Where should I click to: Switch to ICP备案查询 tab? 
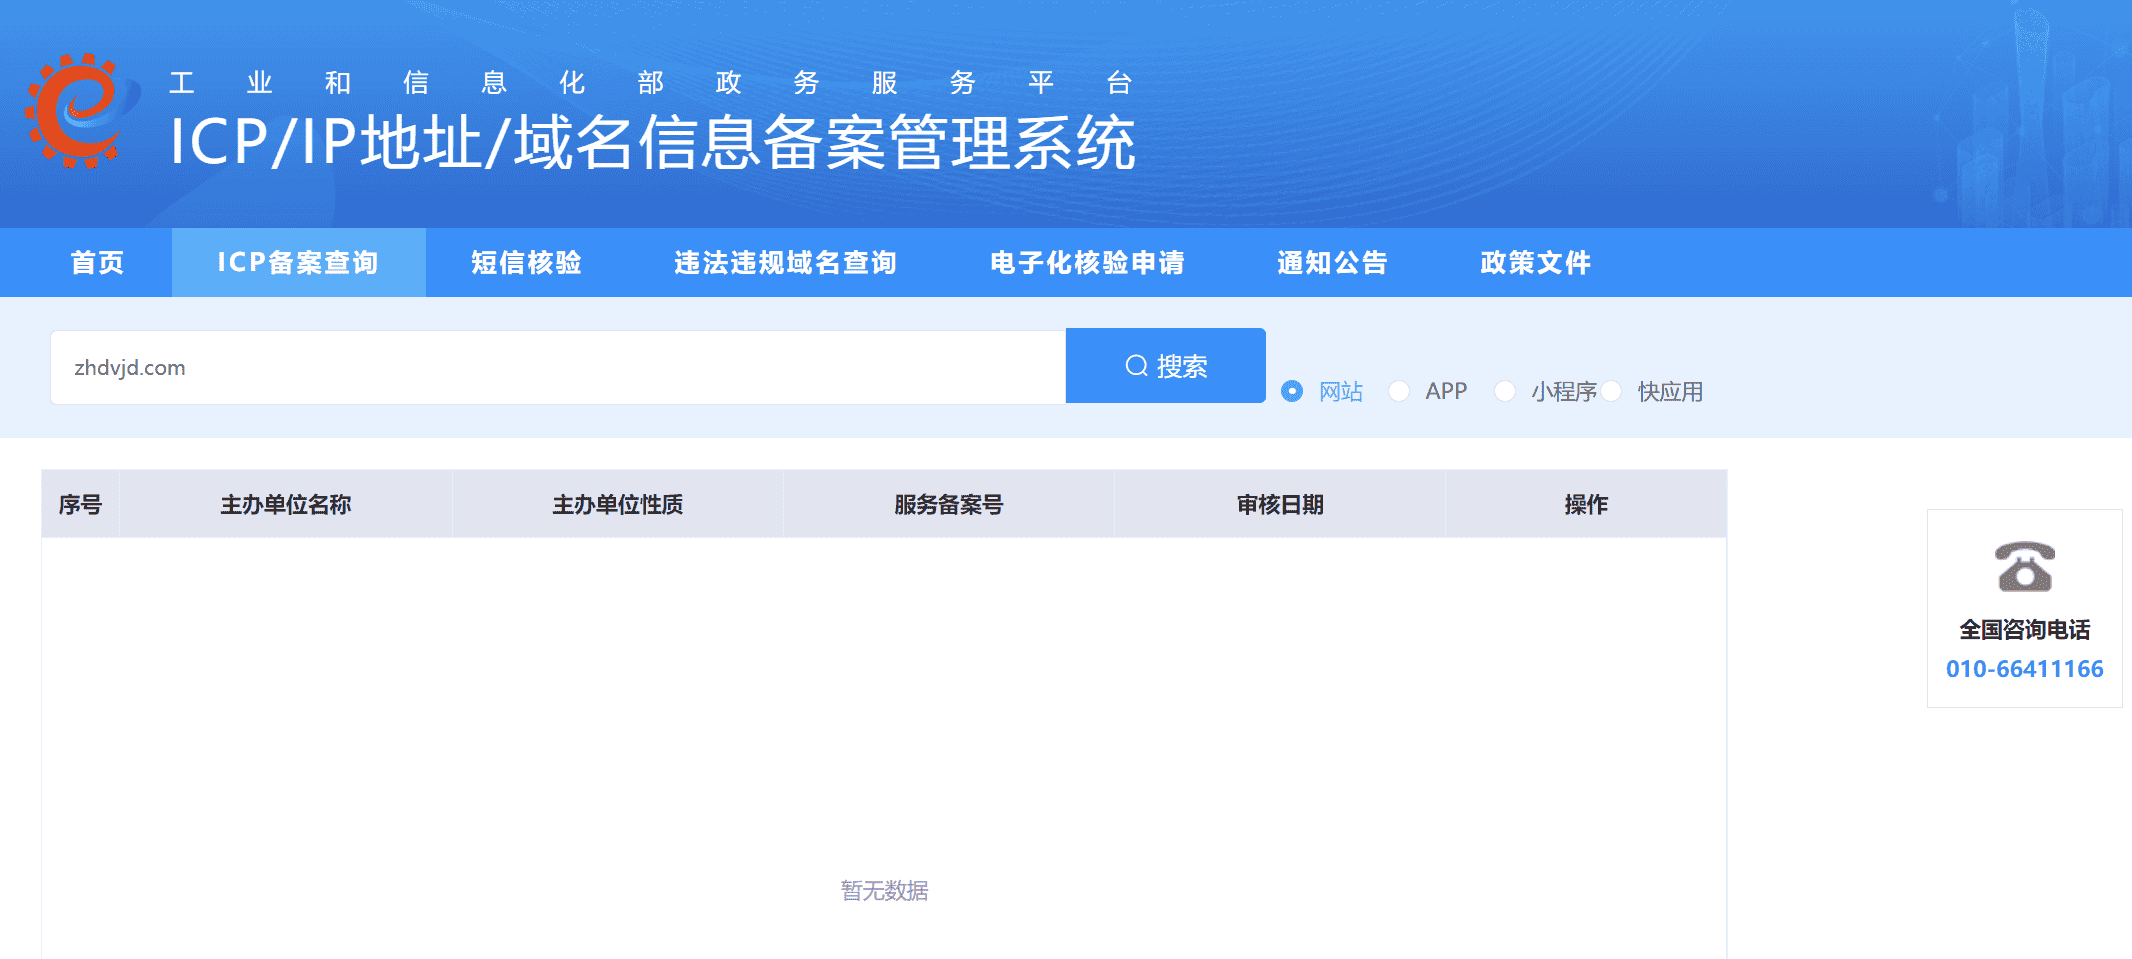pos(298,262)
